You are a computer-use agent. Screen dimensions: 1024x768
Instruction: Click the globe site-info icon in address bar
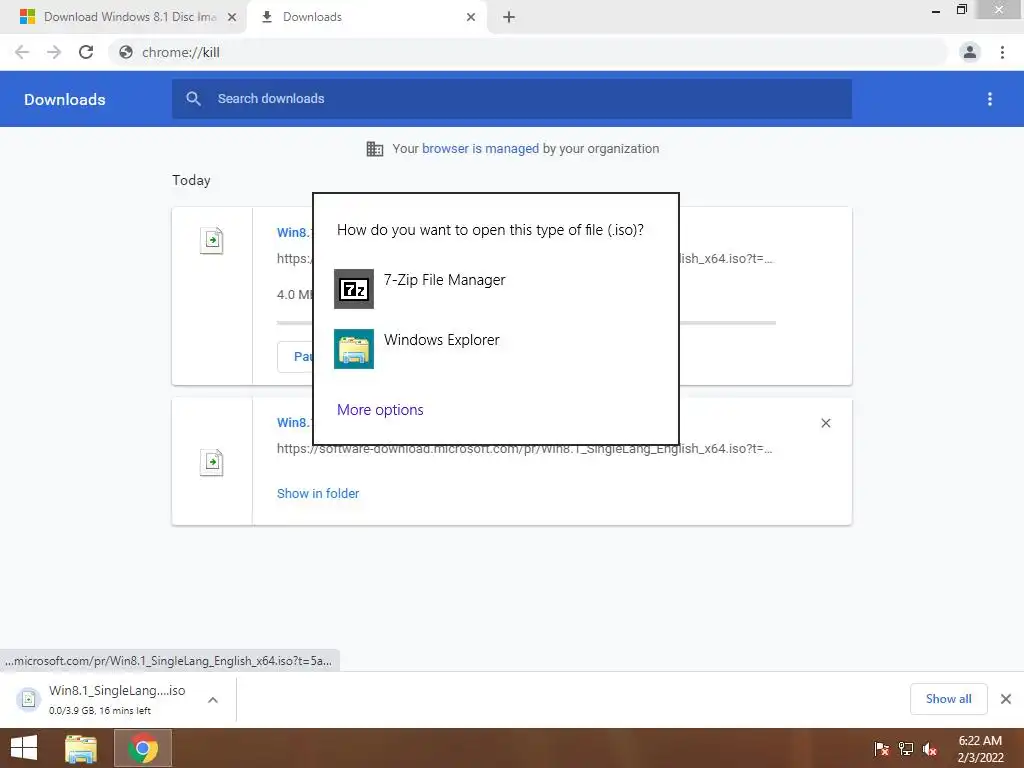point(126,52)
